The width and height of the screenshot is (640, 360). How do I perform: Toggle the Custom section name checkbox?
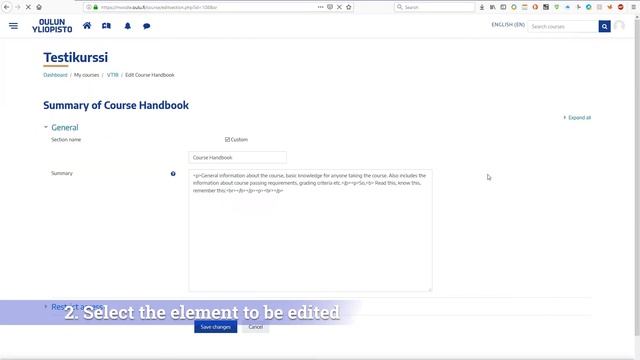(227, 140)
